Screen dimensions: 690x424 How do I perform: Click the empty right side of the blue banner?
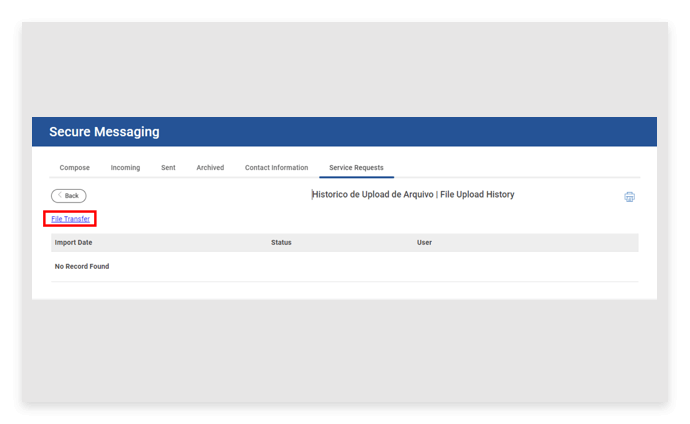[x=500, y=132]
